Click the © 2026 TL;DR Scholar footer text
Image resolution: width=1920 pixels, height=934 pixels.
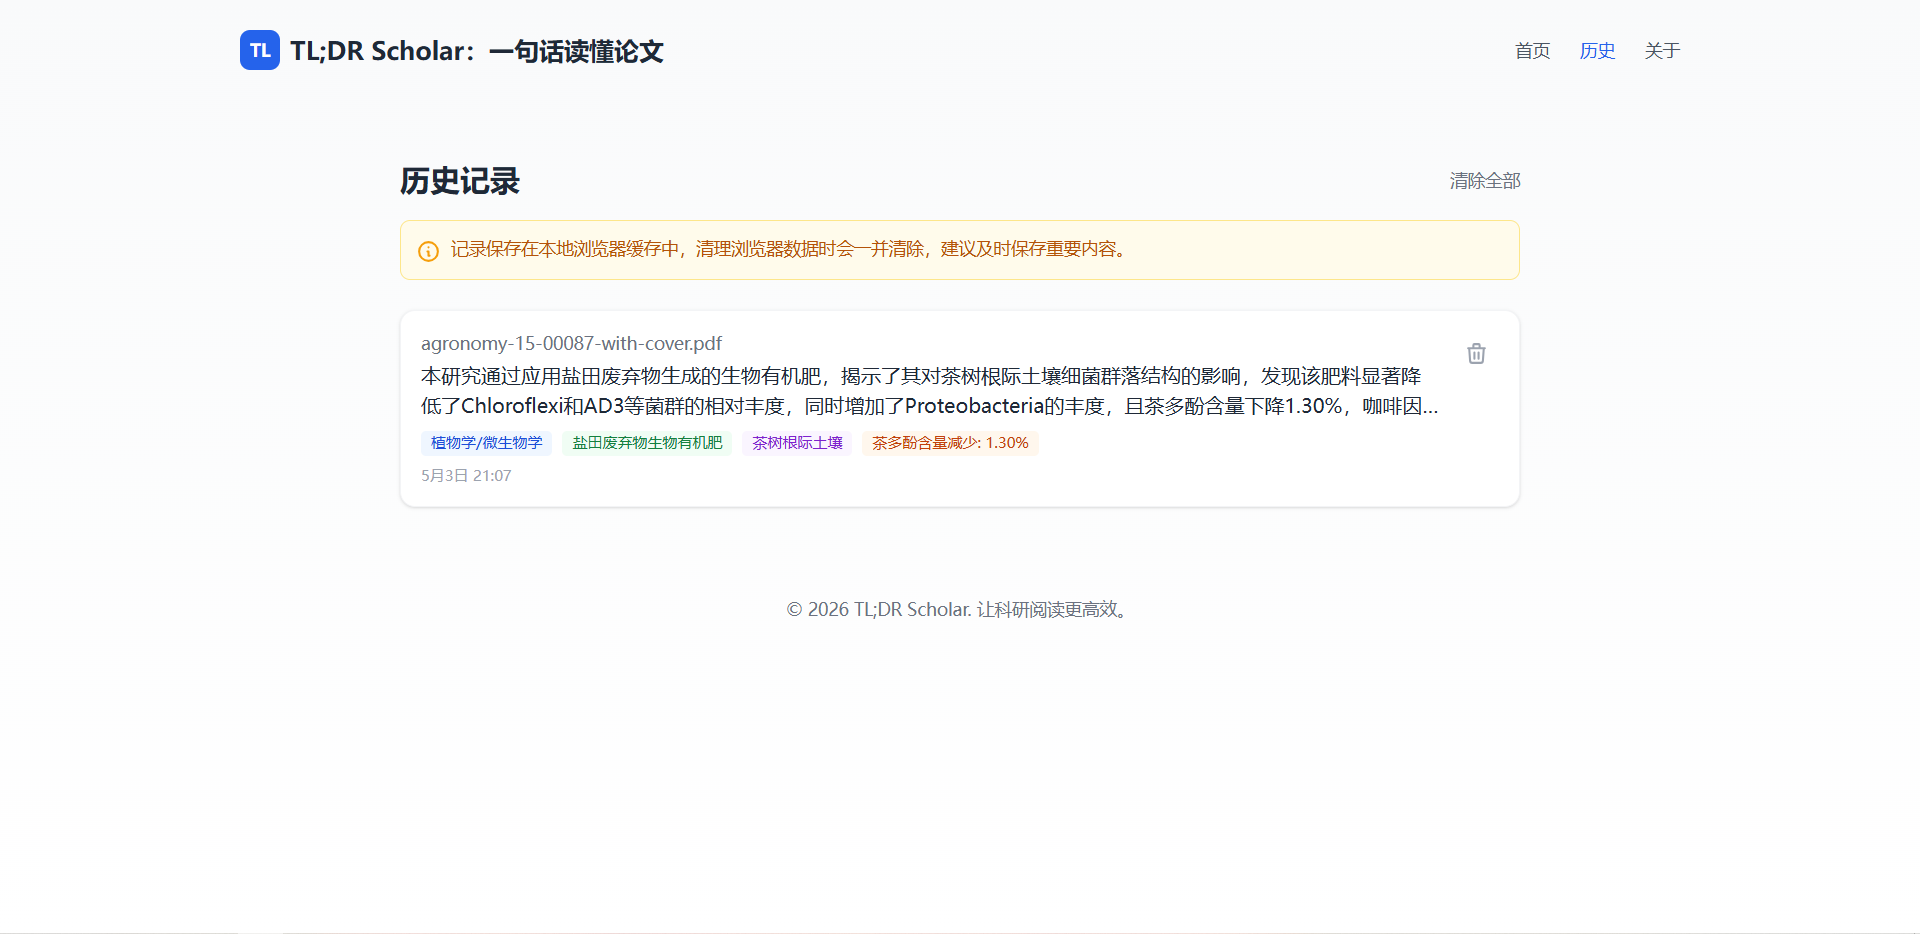(960, 609)
